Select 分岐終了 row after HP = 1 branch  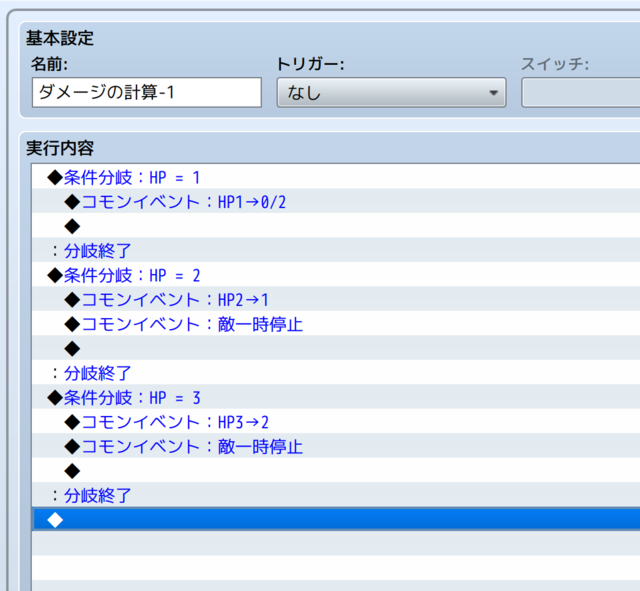(336, 250)
